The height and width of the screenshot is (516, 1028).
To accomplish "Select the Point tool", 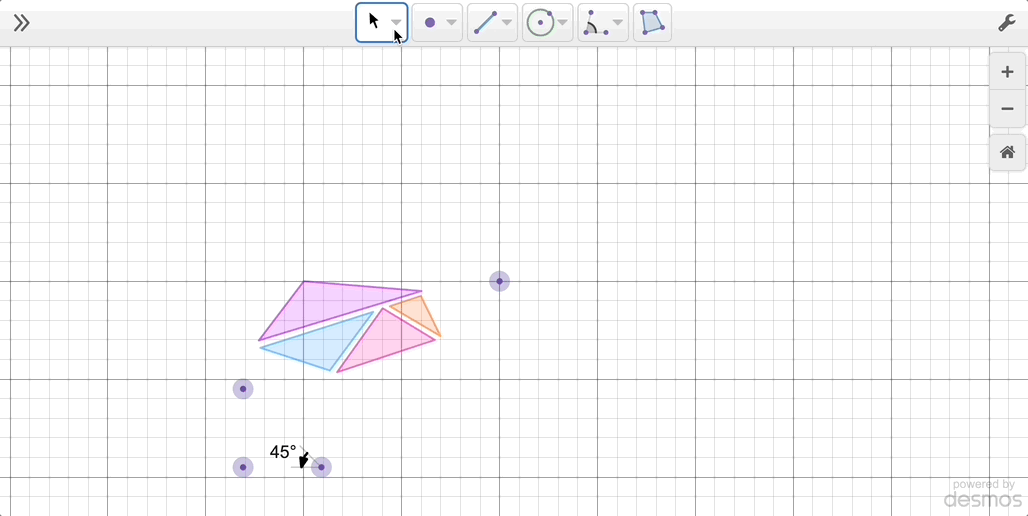I will (x=430, y=22).
